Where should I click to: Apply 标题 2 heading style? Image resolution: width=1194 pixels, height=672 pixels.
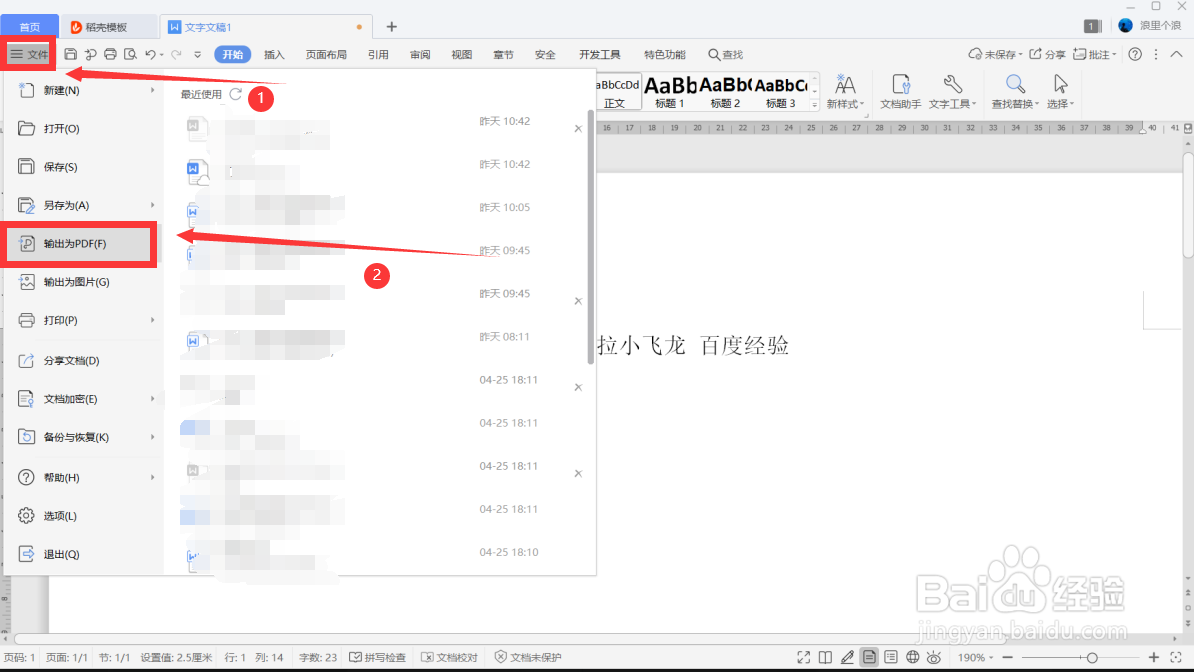tap(725, 91)
